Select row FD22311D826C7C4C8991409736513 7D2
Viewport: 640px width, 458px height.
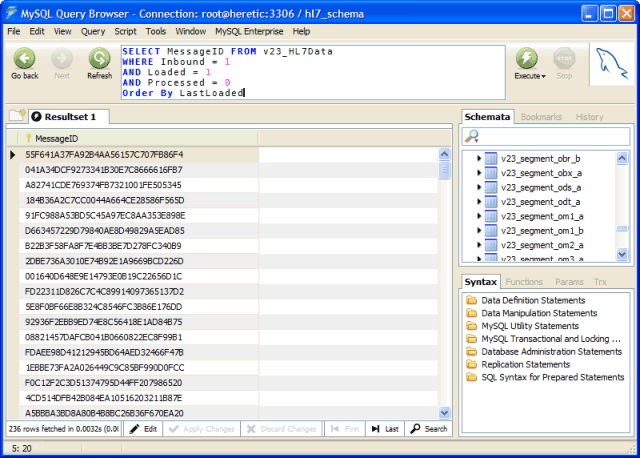click(139, 292)
